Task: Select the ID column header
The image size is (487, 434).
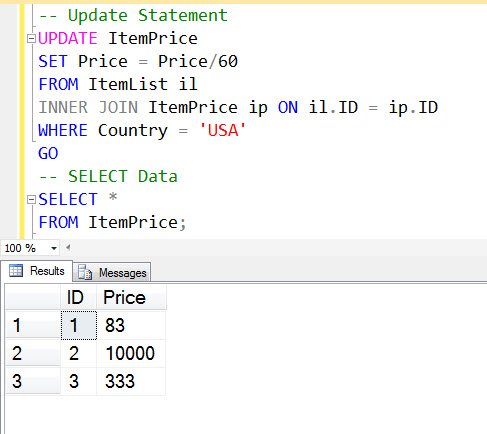Action: [79, 297]
